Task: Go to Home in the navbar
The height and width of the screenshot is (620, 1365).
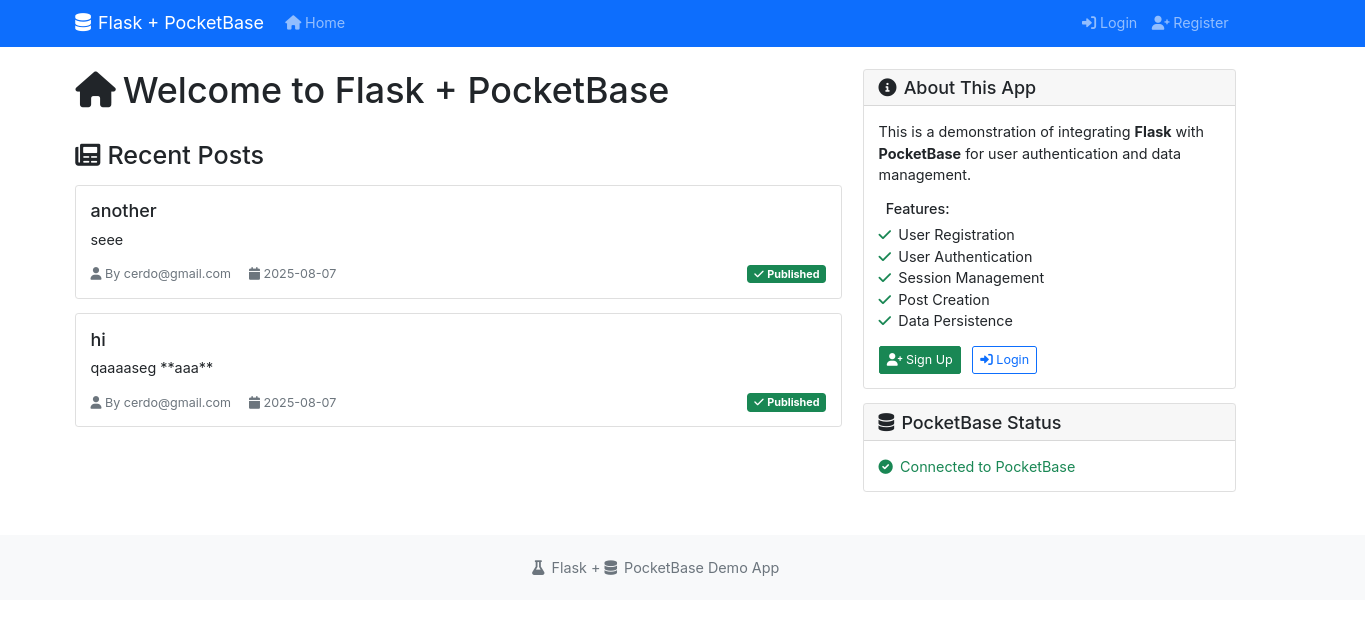Action: pos(315,22)
